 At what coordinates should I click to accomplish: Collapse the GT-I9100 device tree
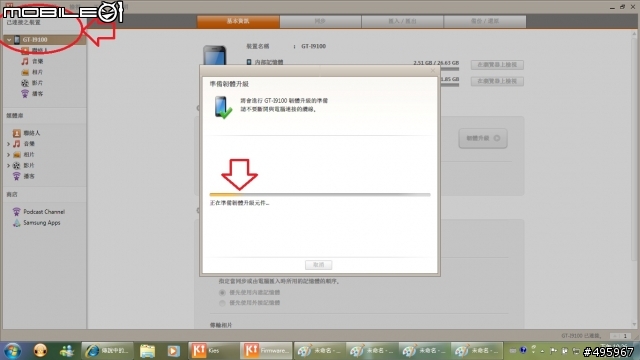tap(9, 40)
